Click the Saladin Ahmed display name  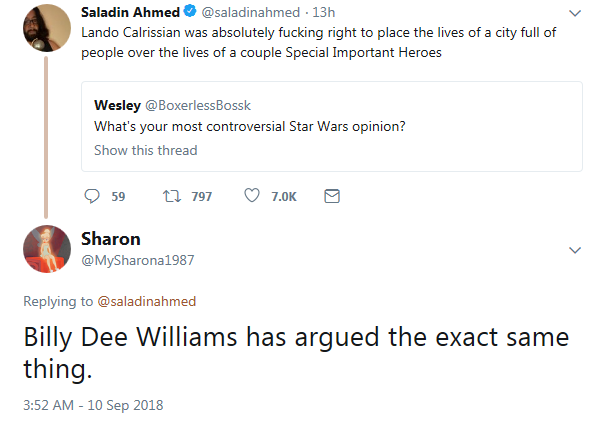click(128, 12)
